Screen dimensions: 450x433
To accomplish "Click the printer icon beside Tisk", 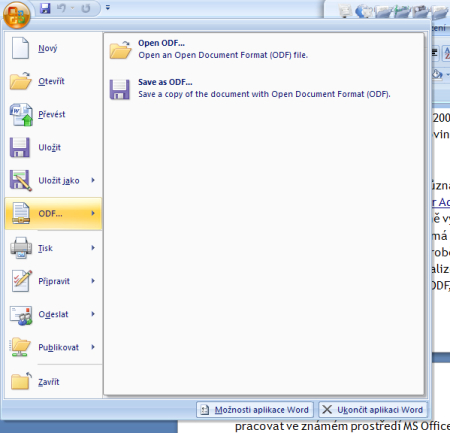I will click(21, 248).
